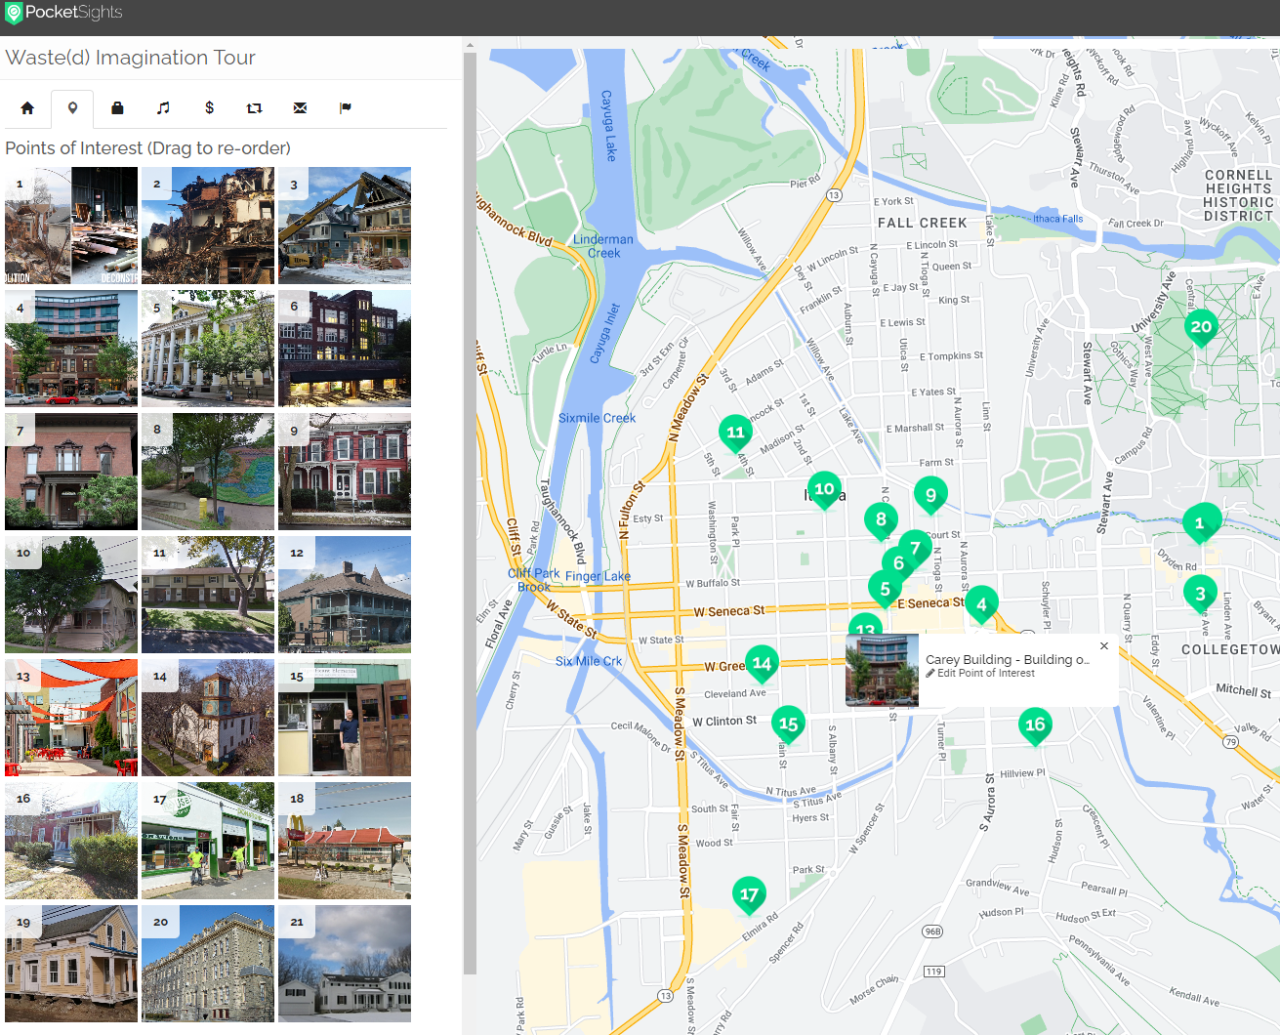1280x1035 pixels.
Task: Select map marker 14
Action: 761,664
